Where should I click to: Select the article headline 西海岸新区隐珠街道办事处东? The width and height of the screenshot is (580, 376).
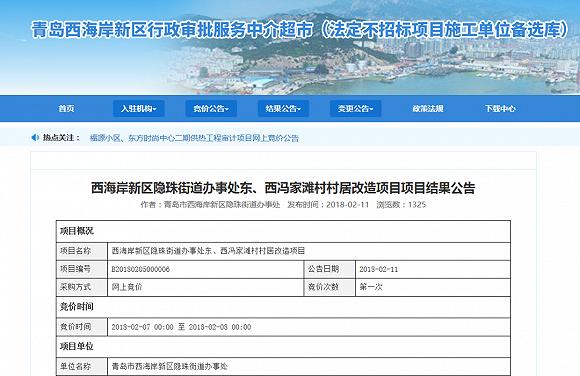click(283, 188)
